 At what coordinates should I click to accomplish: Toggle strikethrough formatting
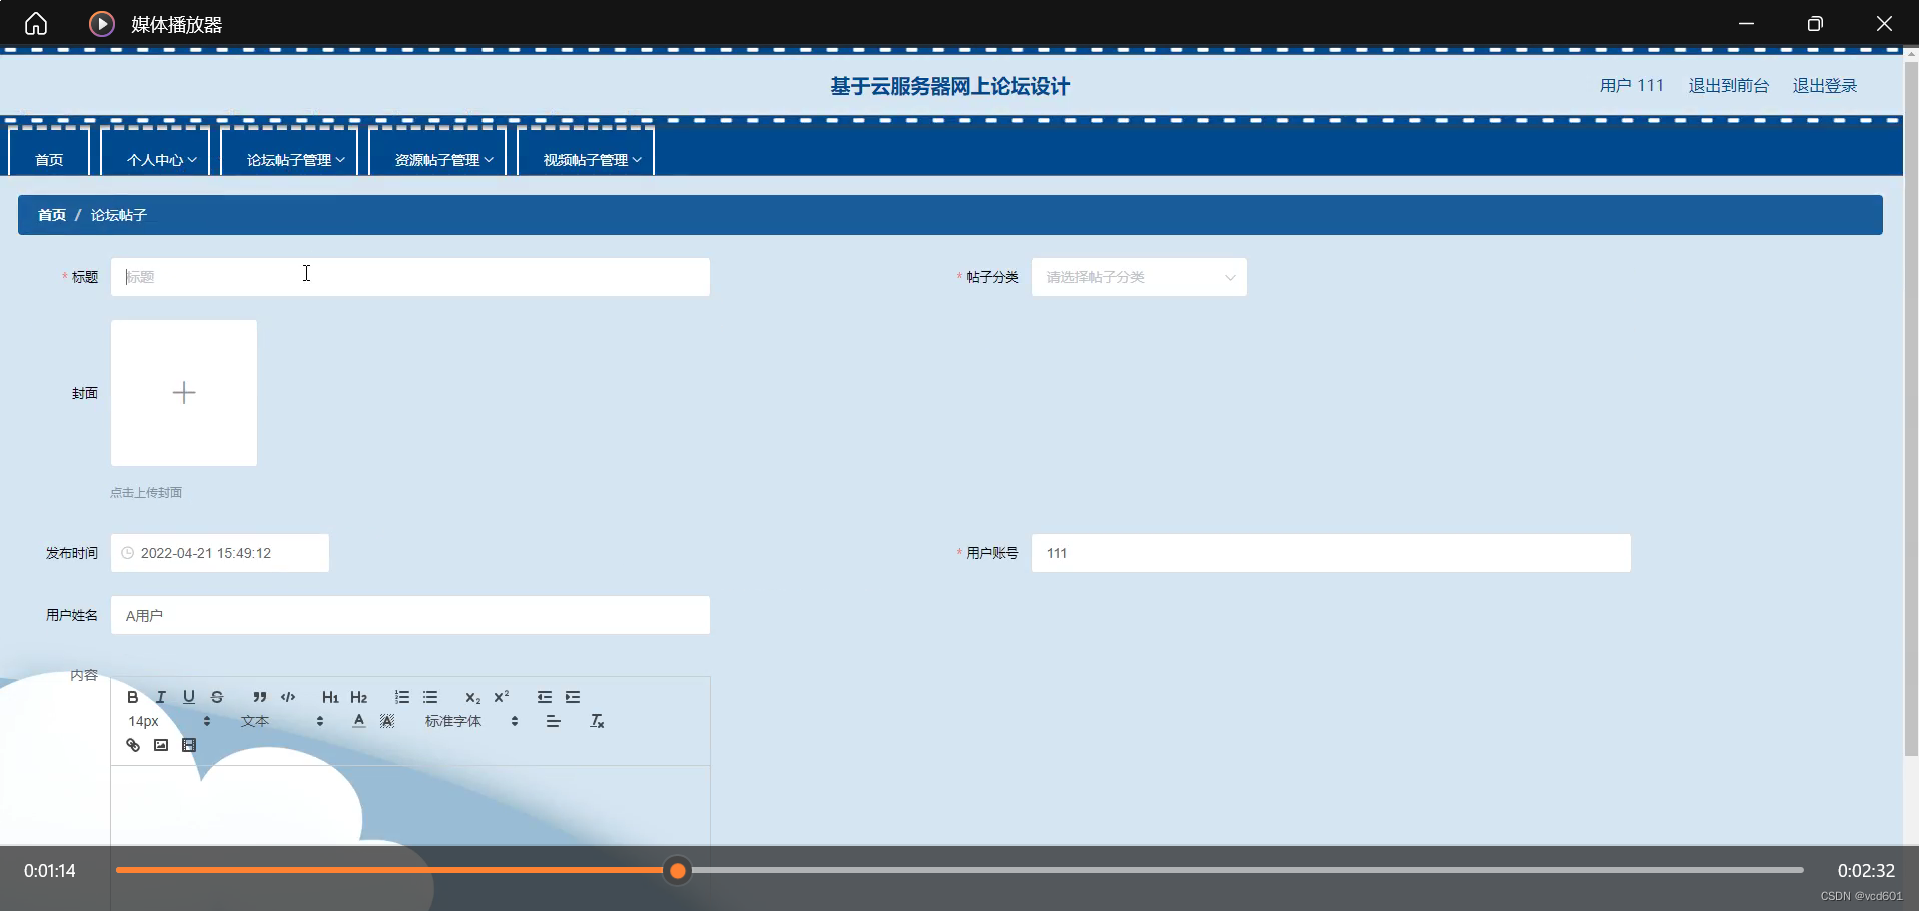coord(217,697)
